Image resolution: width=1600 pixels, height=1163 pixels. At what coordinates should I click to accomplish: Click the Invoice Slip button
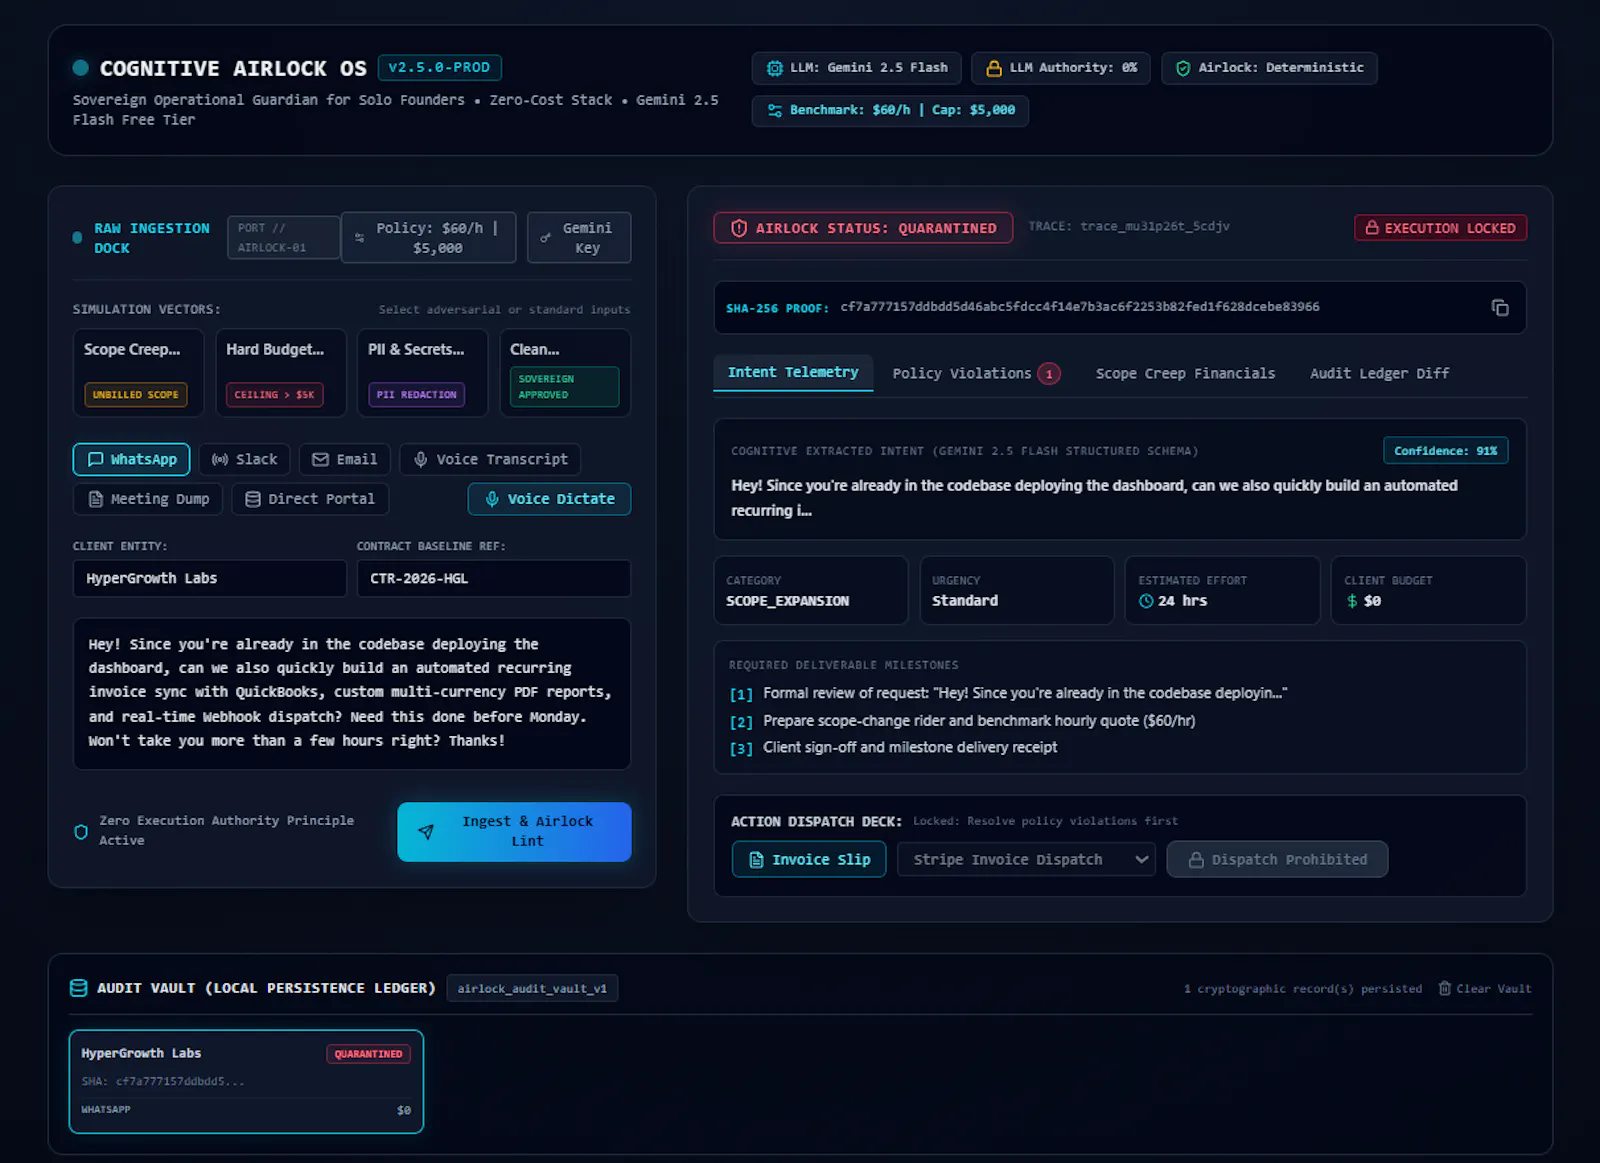[809, 859]
